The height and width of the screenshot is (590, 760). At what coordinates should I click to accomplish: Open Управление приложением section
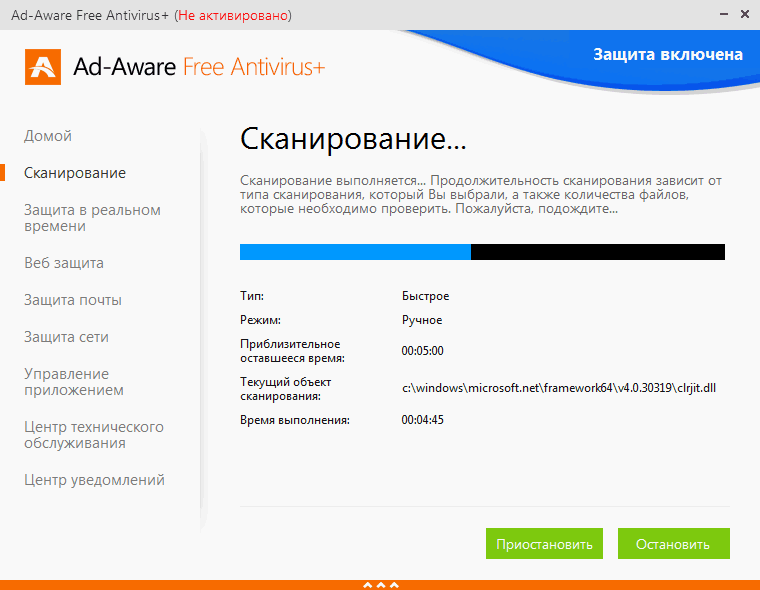74,382
